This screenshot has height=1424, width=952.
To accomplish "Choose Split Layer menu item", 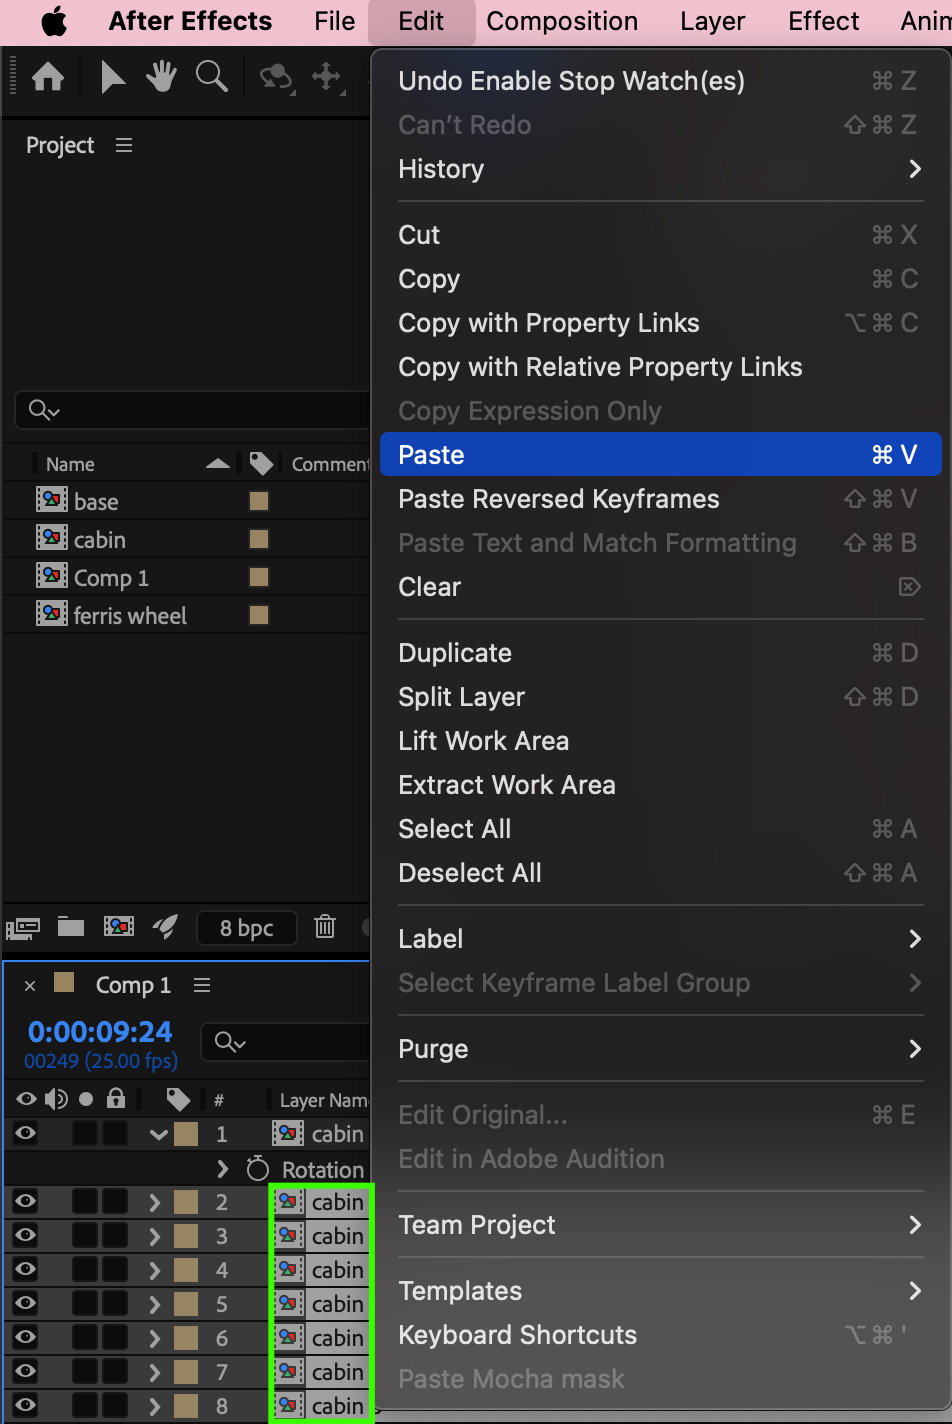I will [x=660, y=697].
